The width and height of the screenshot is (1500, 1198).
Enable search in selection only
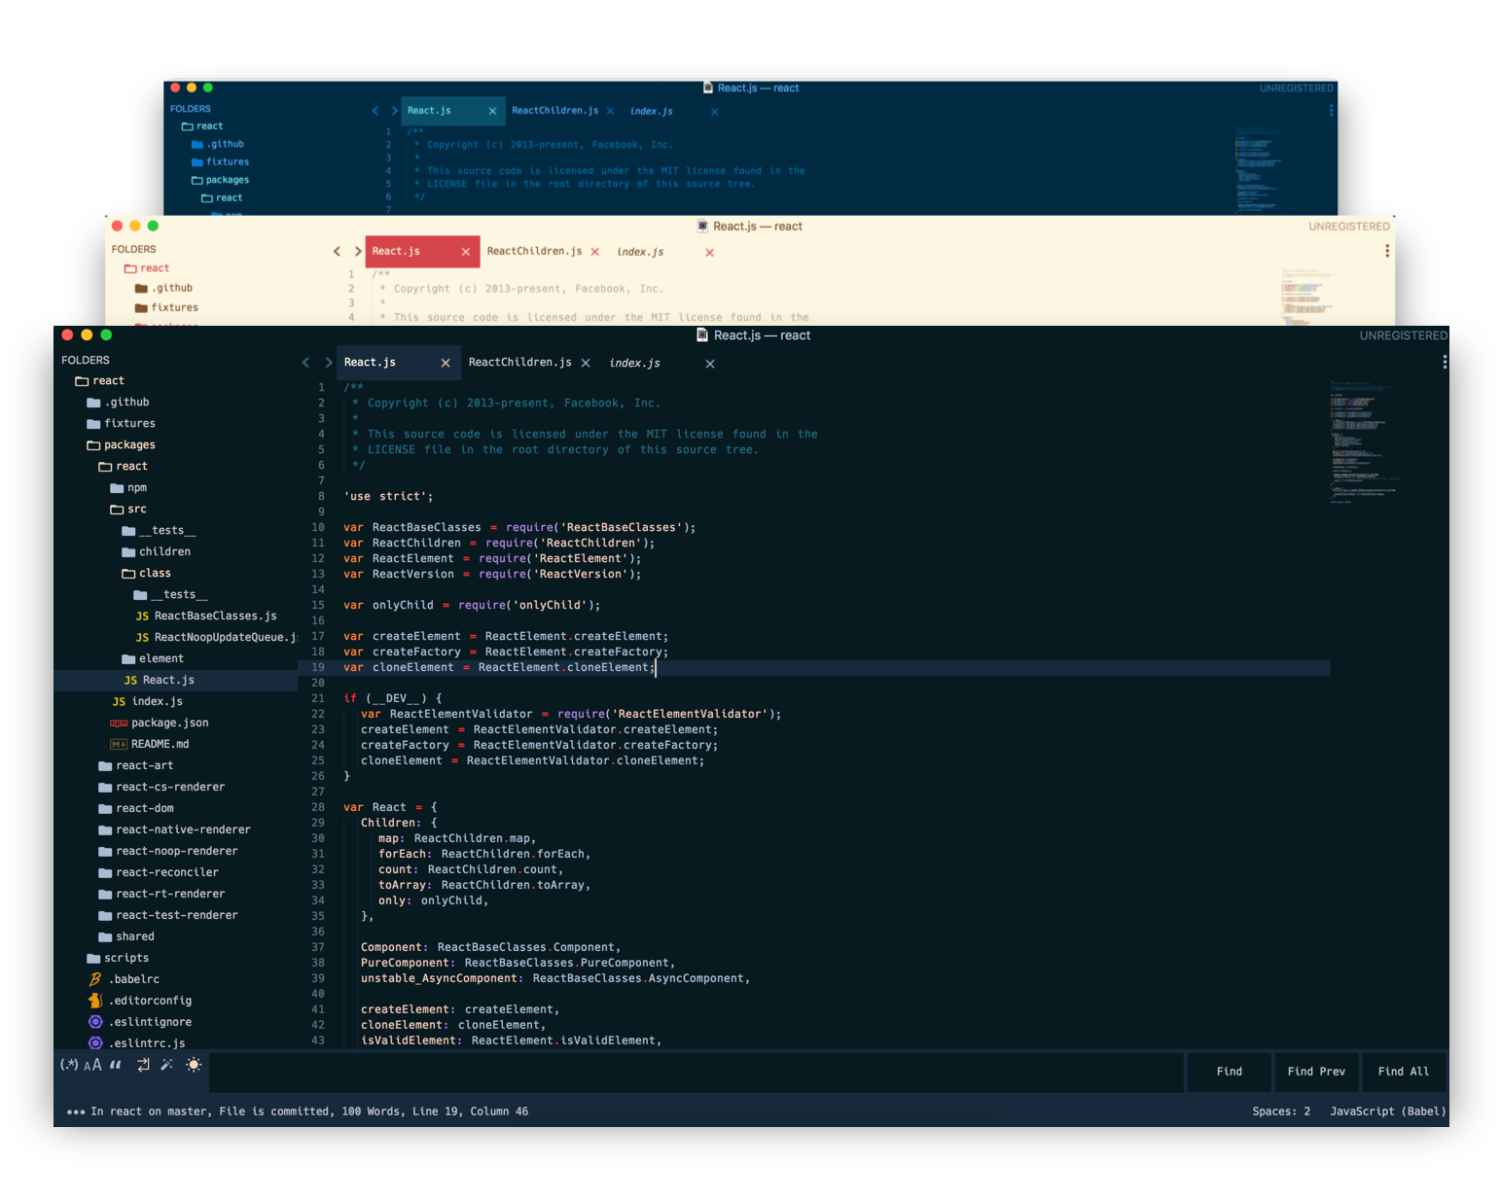pos(166,1064)
